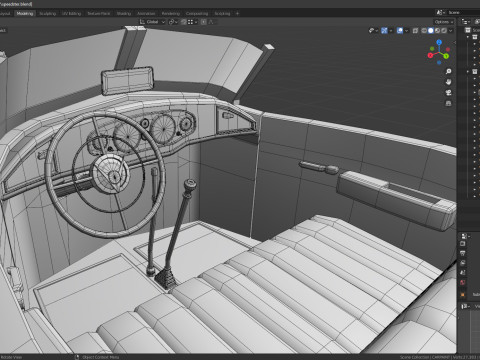Open the snapping options dropdown
The image size is (480, 360).
[192, 22]
